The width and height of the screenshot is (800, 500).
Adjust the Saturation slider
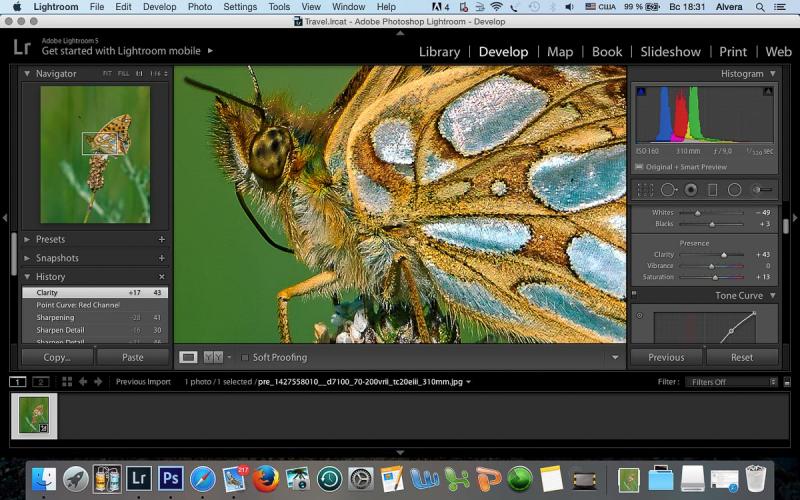715,277
